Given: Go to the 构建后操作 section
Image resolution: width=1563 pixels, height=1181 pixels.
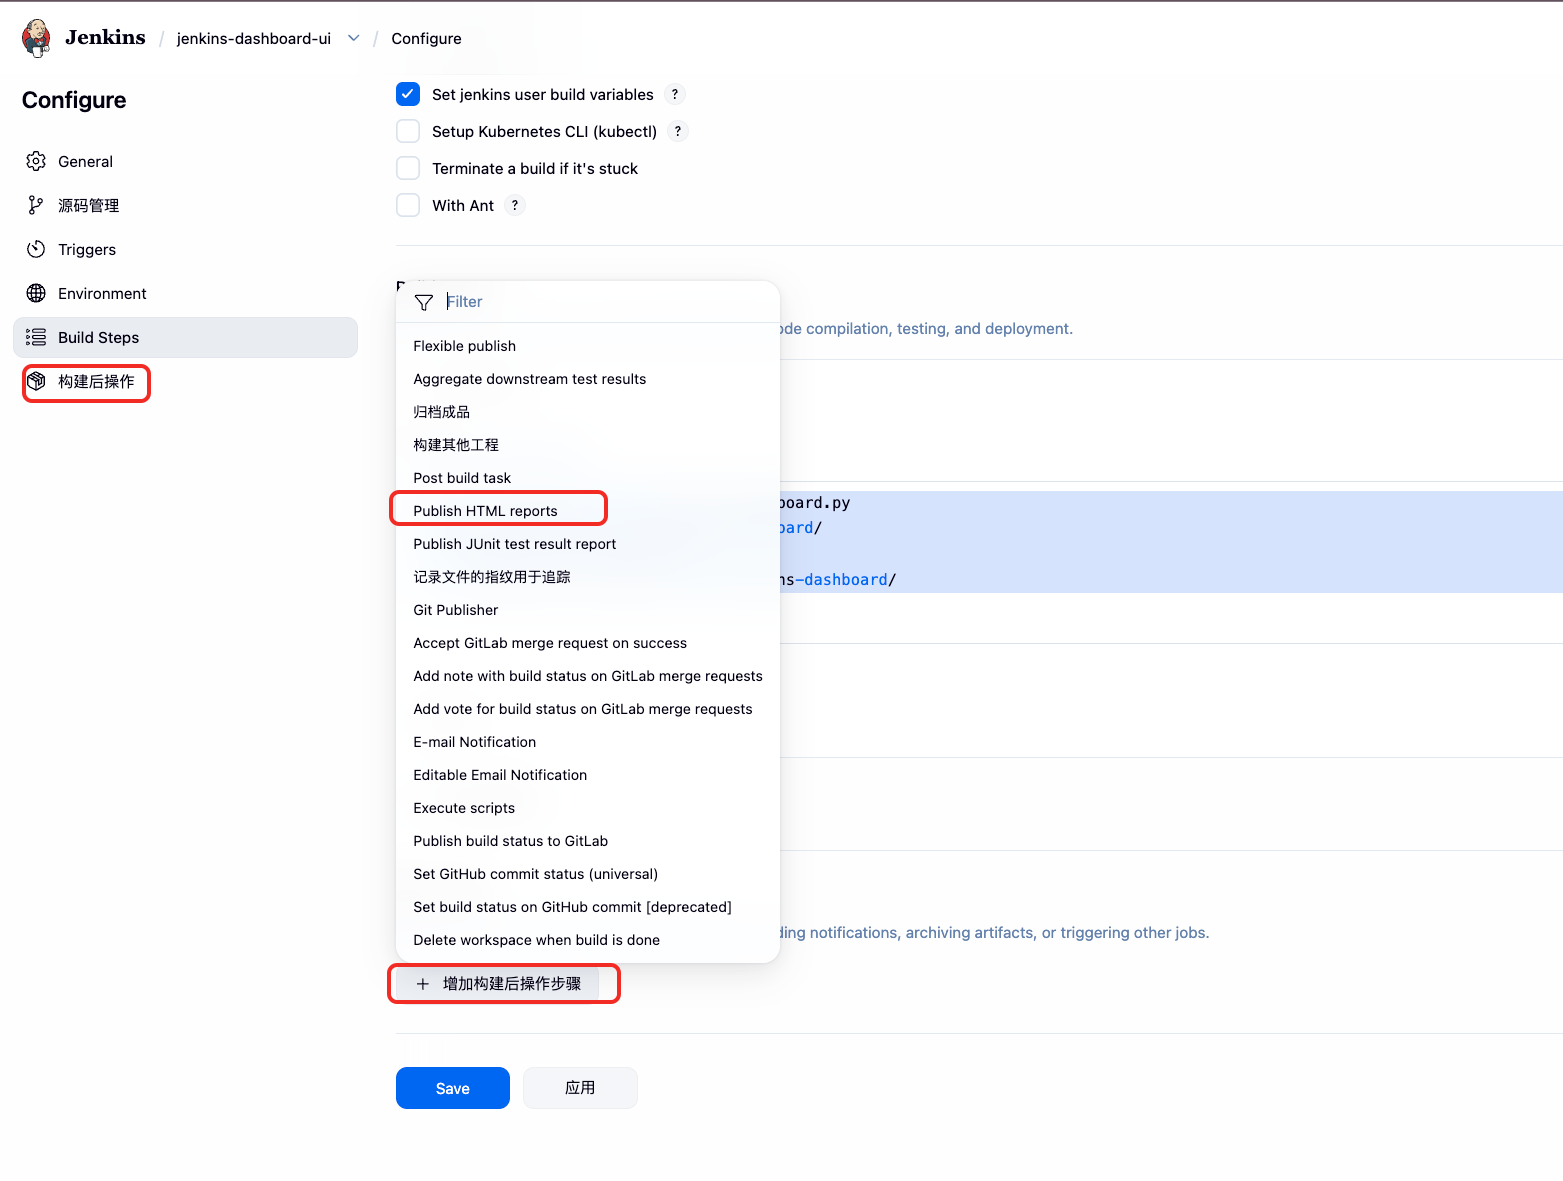Looking at the screenshot, I should coord(186,381).
